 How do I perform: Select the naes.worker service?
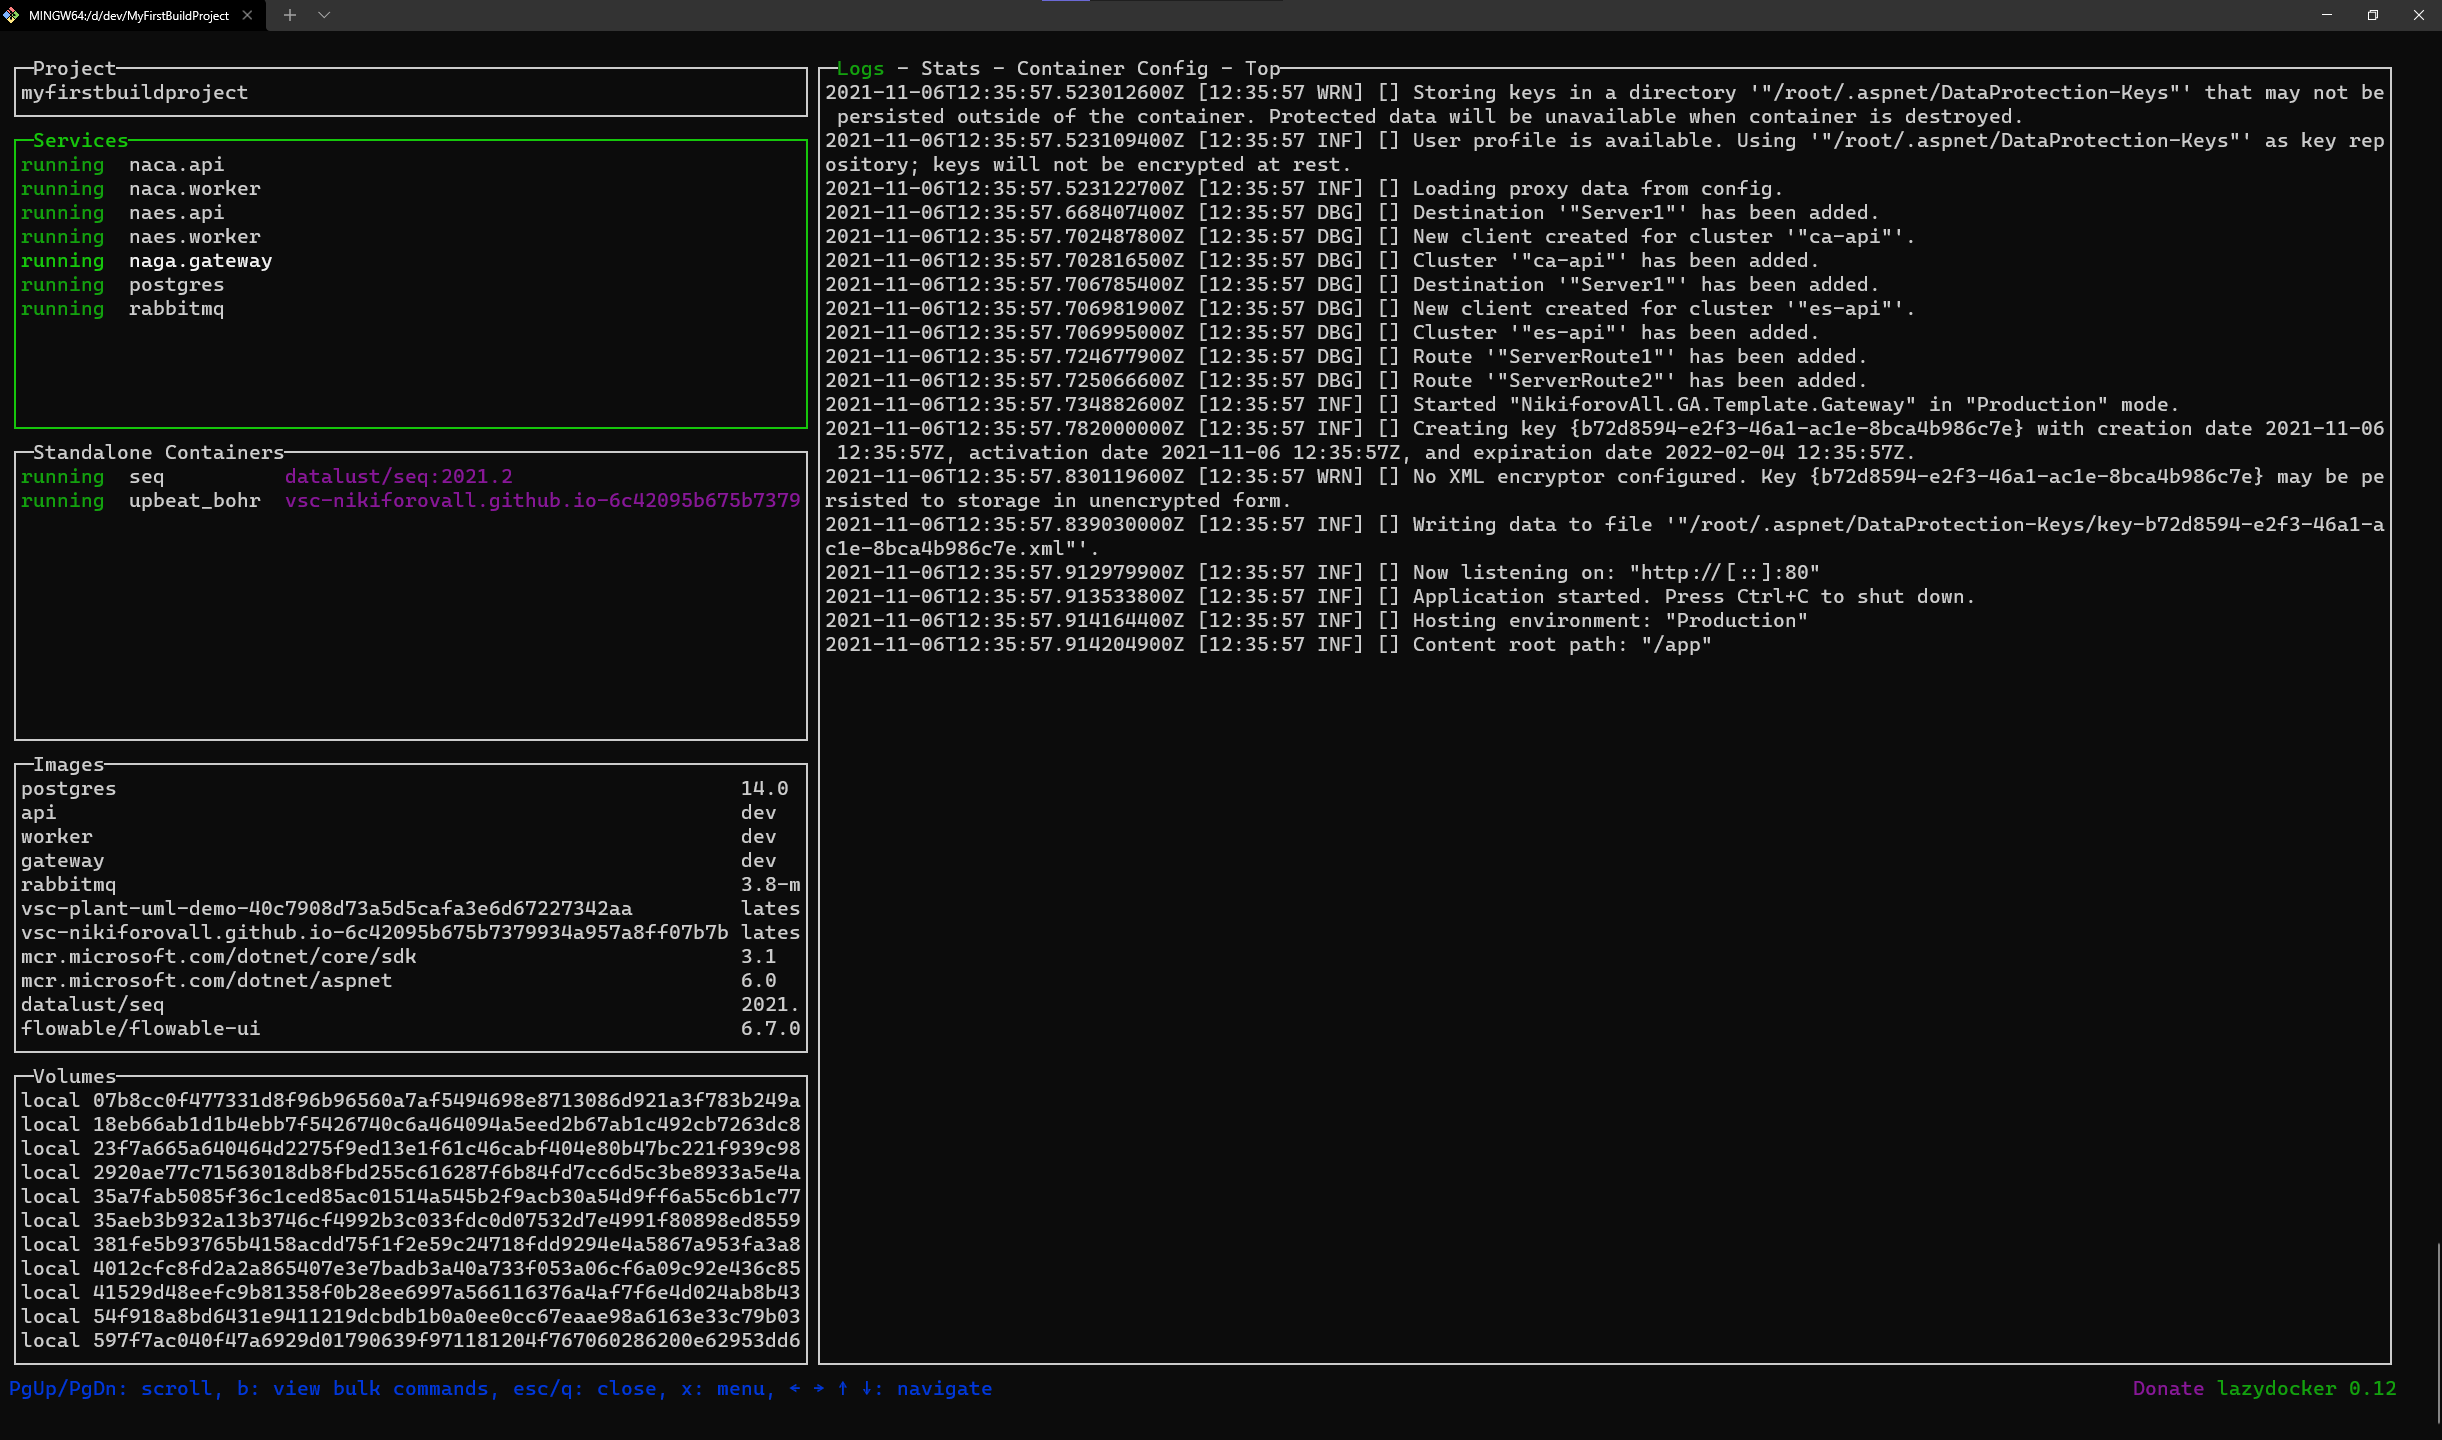[x=411, y=236]
